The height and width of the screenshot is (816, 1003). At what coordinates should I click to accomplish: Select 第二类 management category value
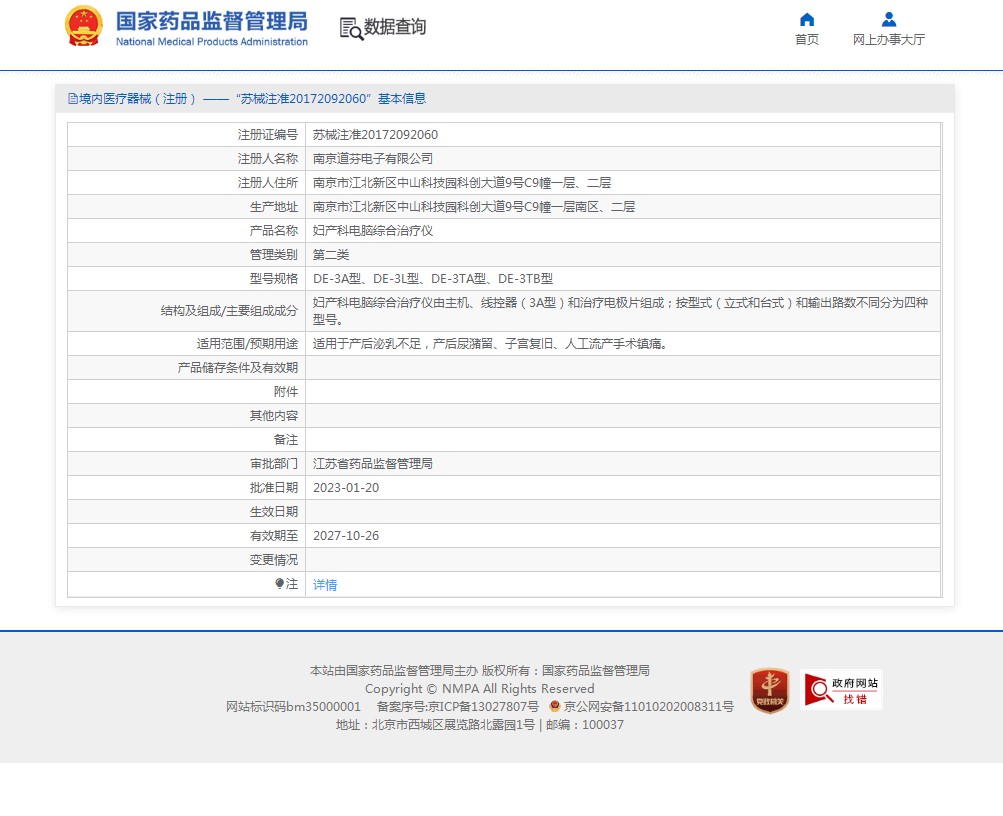(x=331, y=255)
